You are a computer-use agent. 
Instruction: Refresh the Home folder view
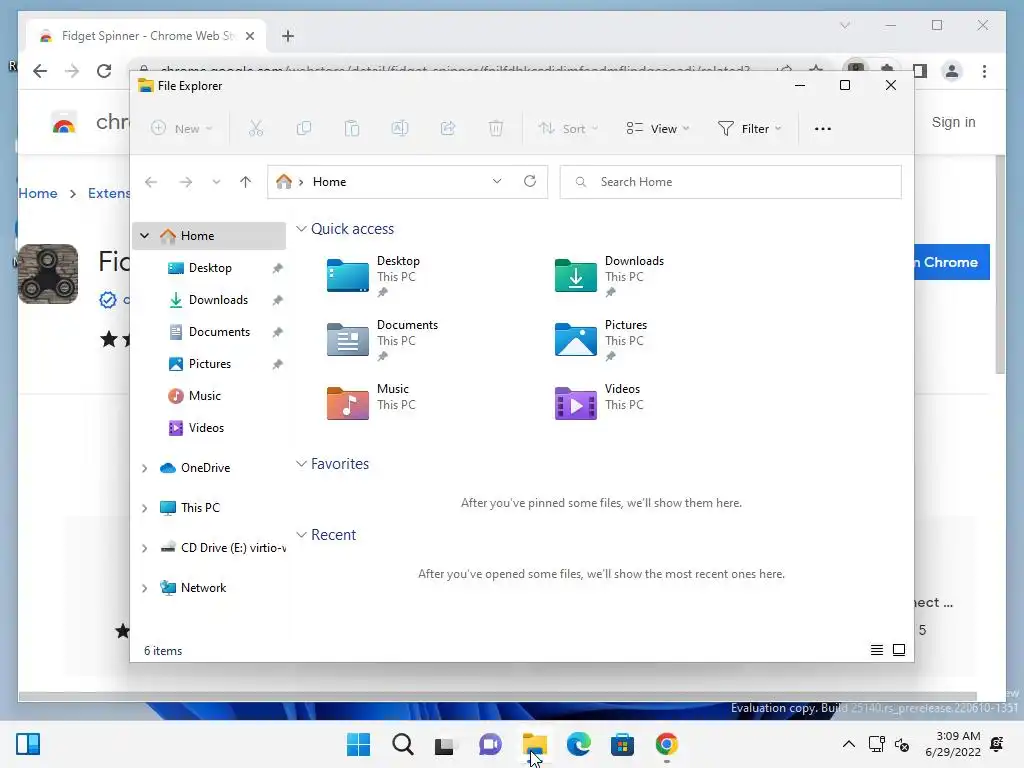pyautogui.click(x=530, y=182)
